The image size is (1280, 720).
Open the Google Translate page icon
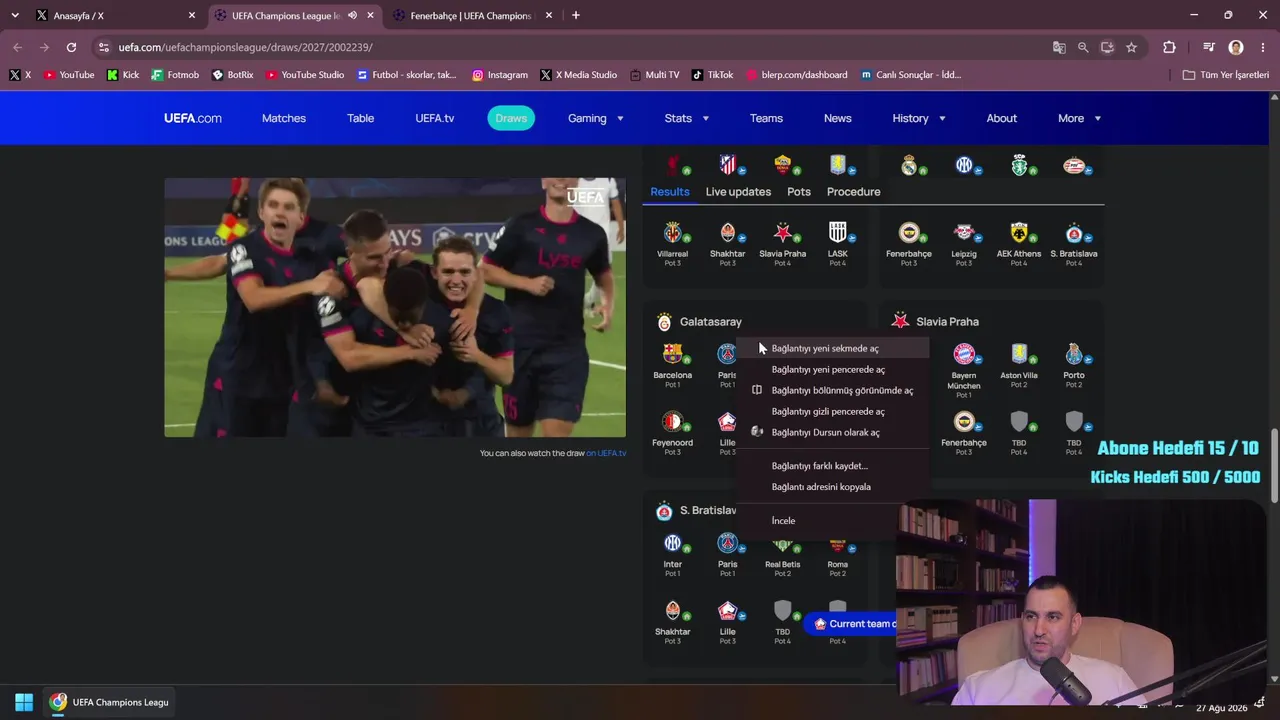(x=1059, y=47)
